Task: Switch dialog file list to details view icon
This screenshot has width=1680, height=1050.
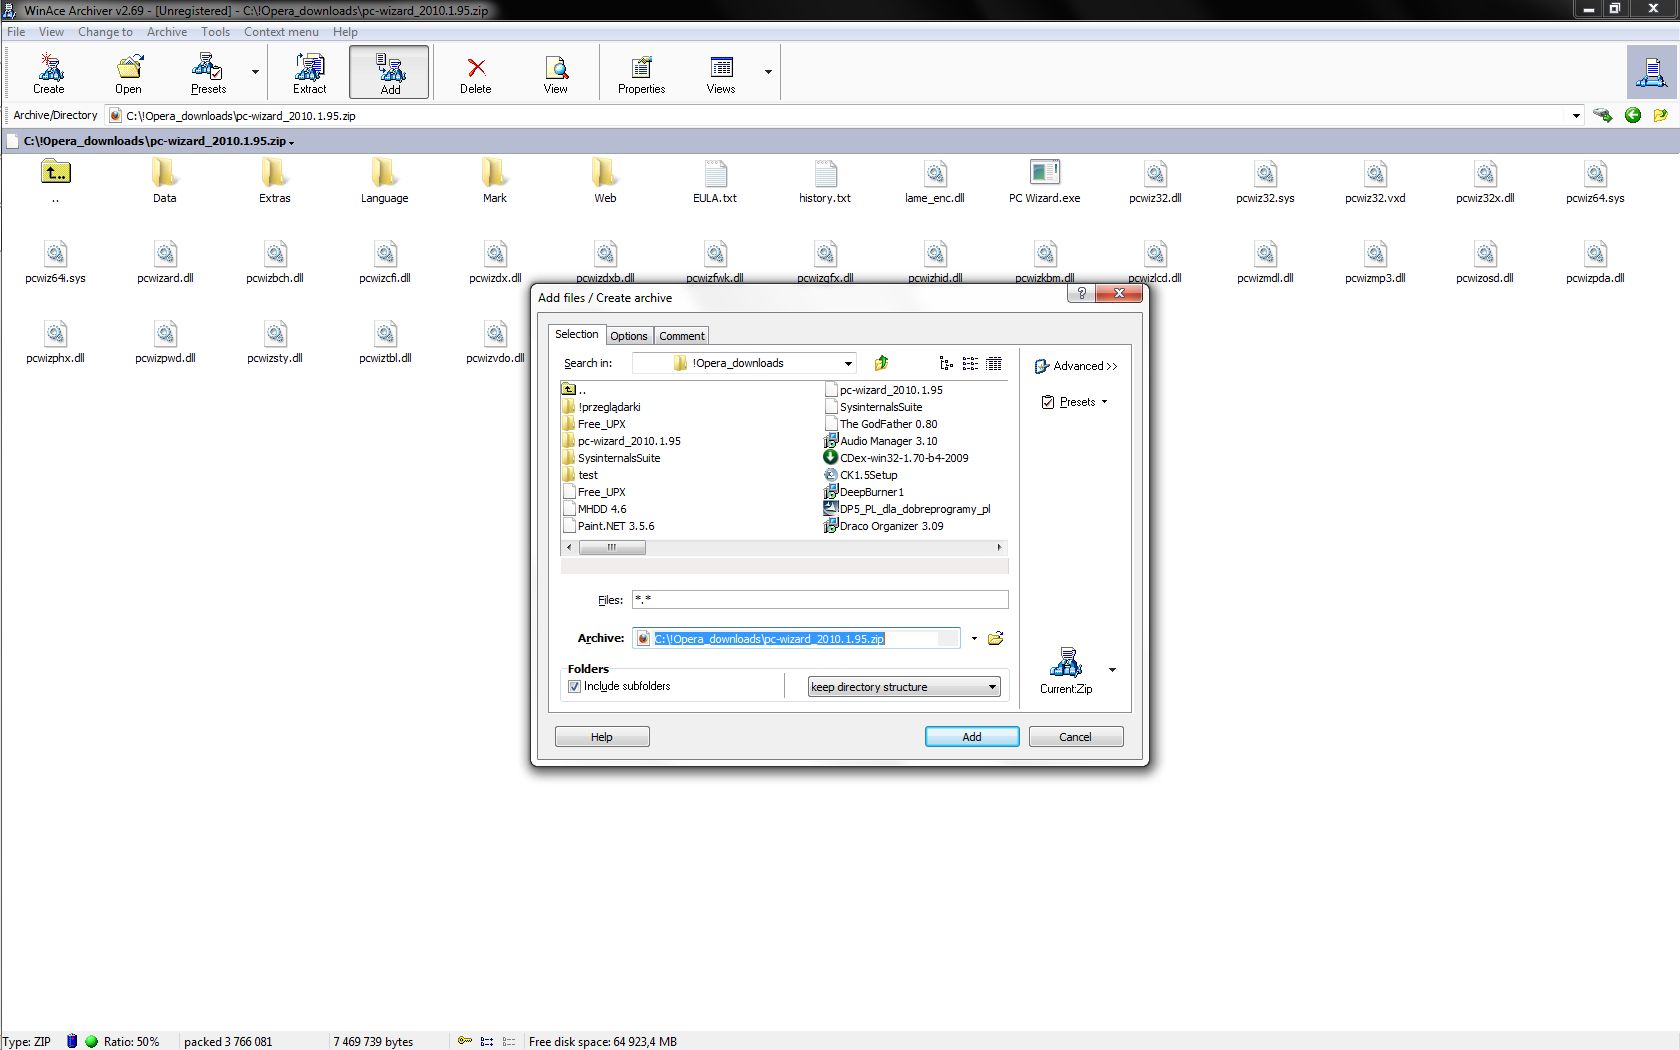Action: coord(994,363)
